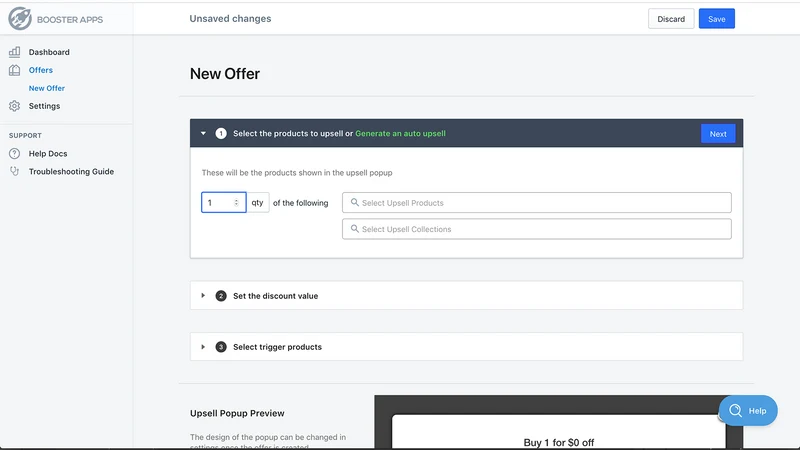Image resolution: width=800 pixels, height=450 pixels.
Task: Click the Help widget magnifier icon
Action: [x=735, y=411]
